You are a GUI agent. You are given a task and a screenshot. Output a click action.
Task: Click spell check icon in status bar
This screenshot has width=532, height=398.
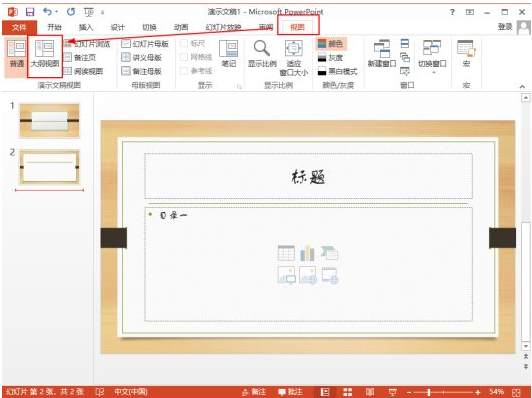click(x=99, y=392)
